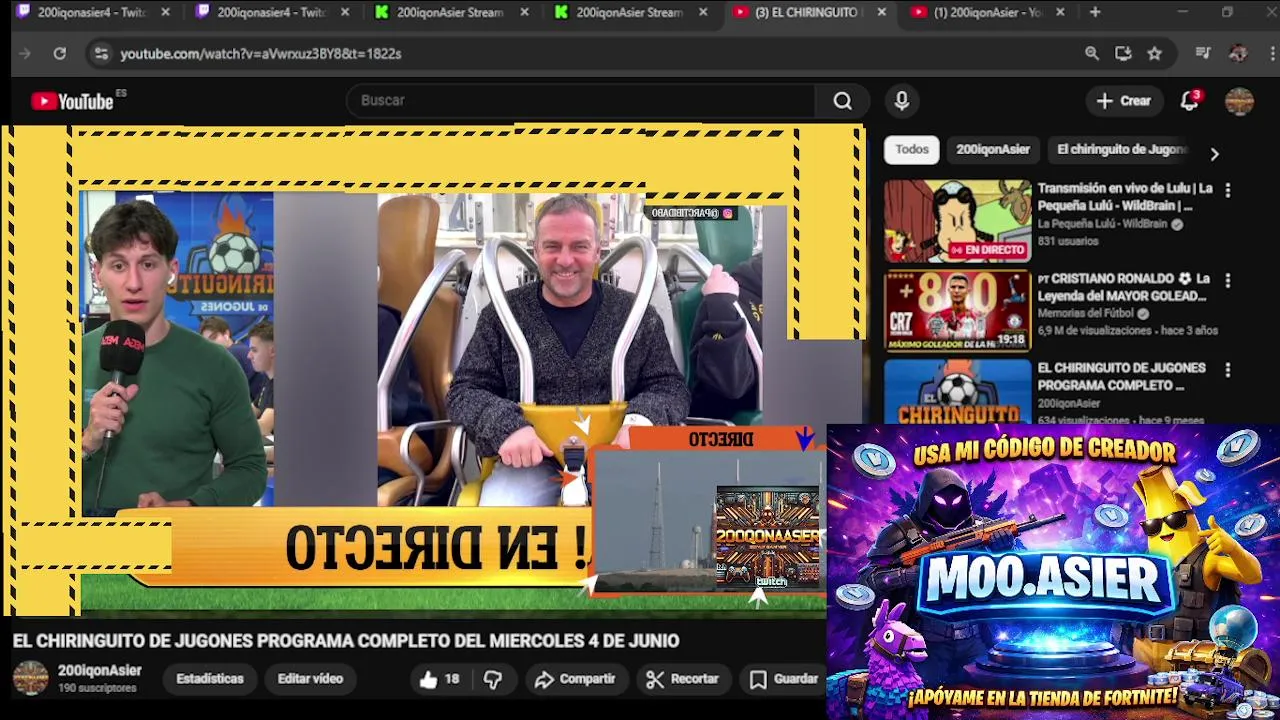Switch to second 200iqonasier4 Twitch tab
The image size is (1280, 720).
271,13
